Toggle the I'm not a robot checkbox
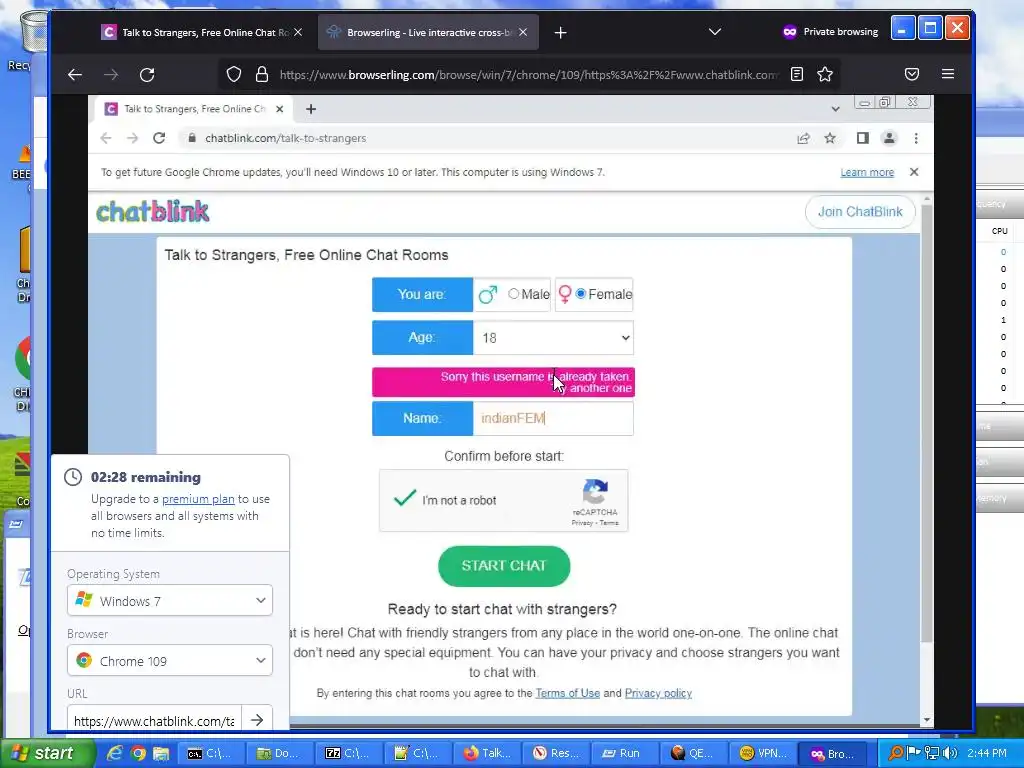The height and width of the screenshot is (768, 1024). (x=405, y=499)
